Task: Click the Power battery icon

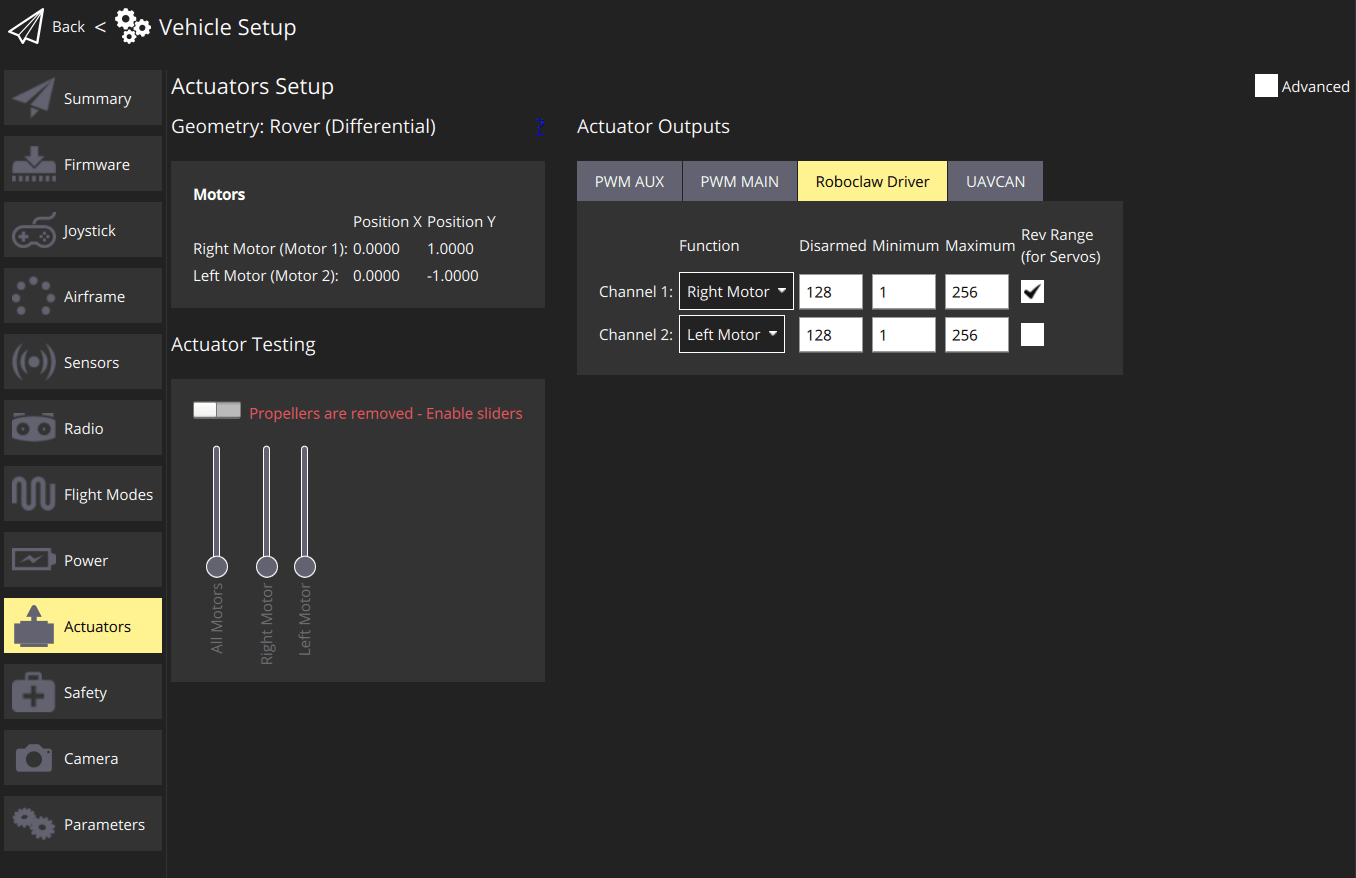Action: (34, 561)
